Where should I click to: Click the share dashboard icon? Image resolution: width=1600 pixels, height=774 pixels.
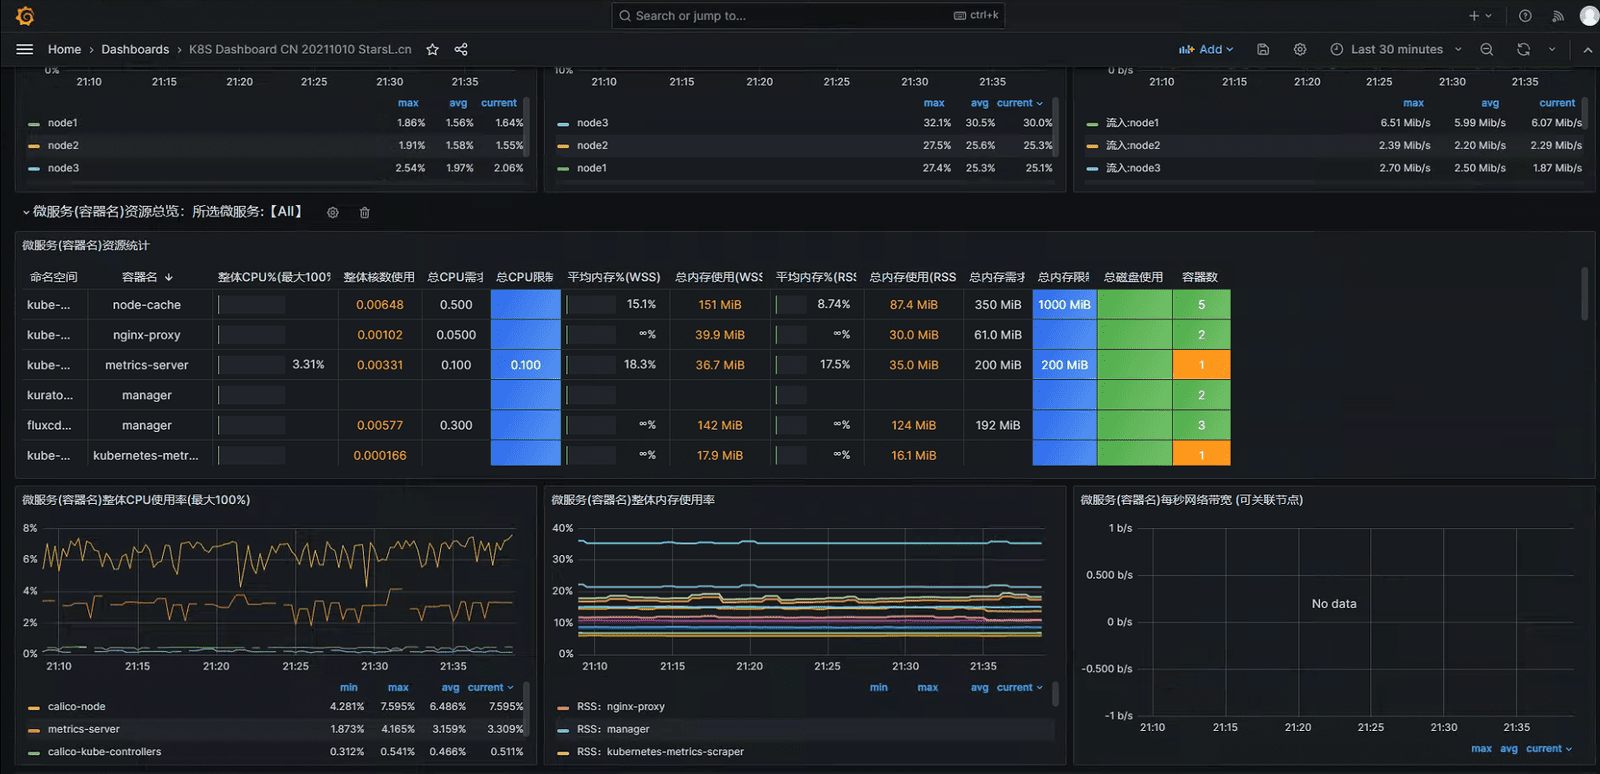tap(461, 49)
